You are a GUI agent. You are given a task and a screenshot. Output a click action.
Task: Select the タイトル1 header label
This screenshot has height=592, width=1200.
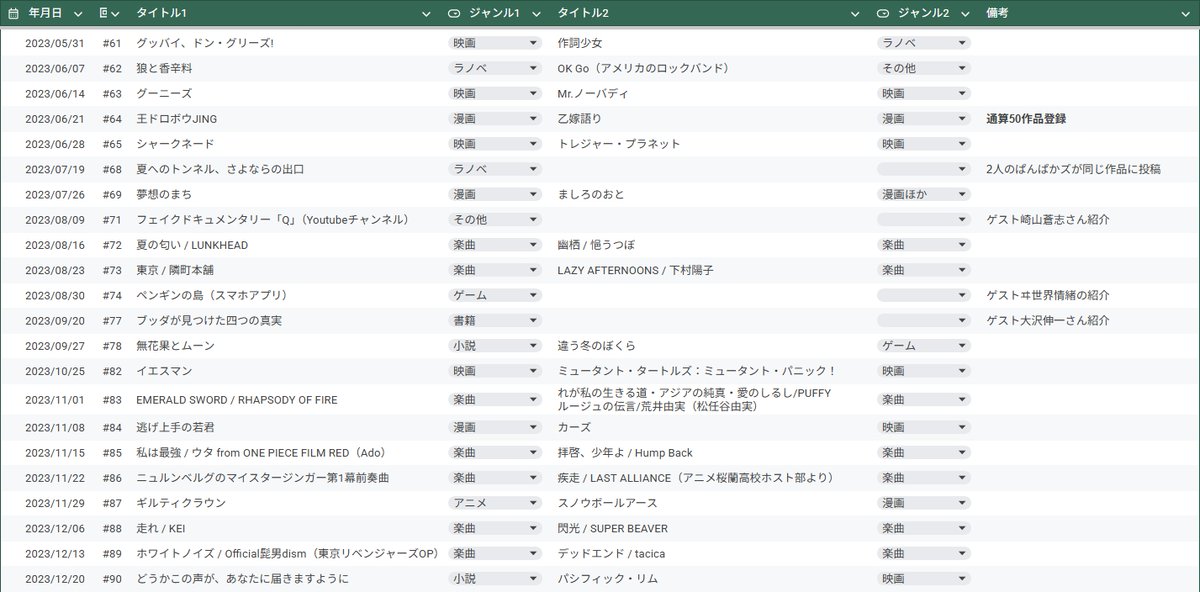pyautogui.click(x=161, y=14)
